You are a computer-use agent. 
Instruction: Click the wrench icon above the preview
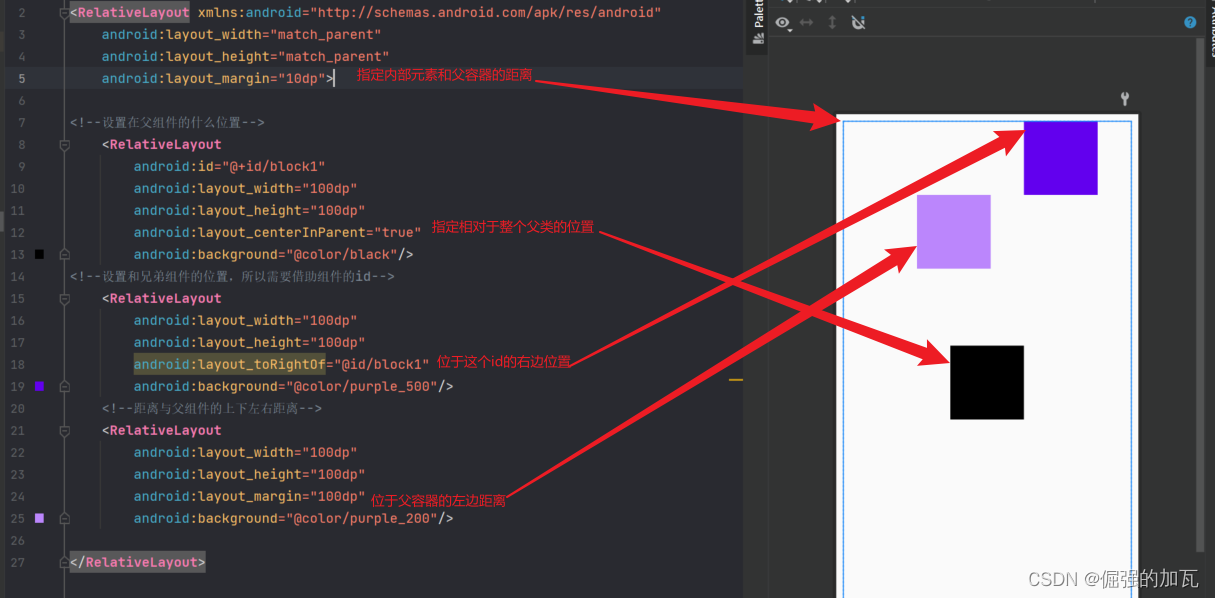point(1125,98)
